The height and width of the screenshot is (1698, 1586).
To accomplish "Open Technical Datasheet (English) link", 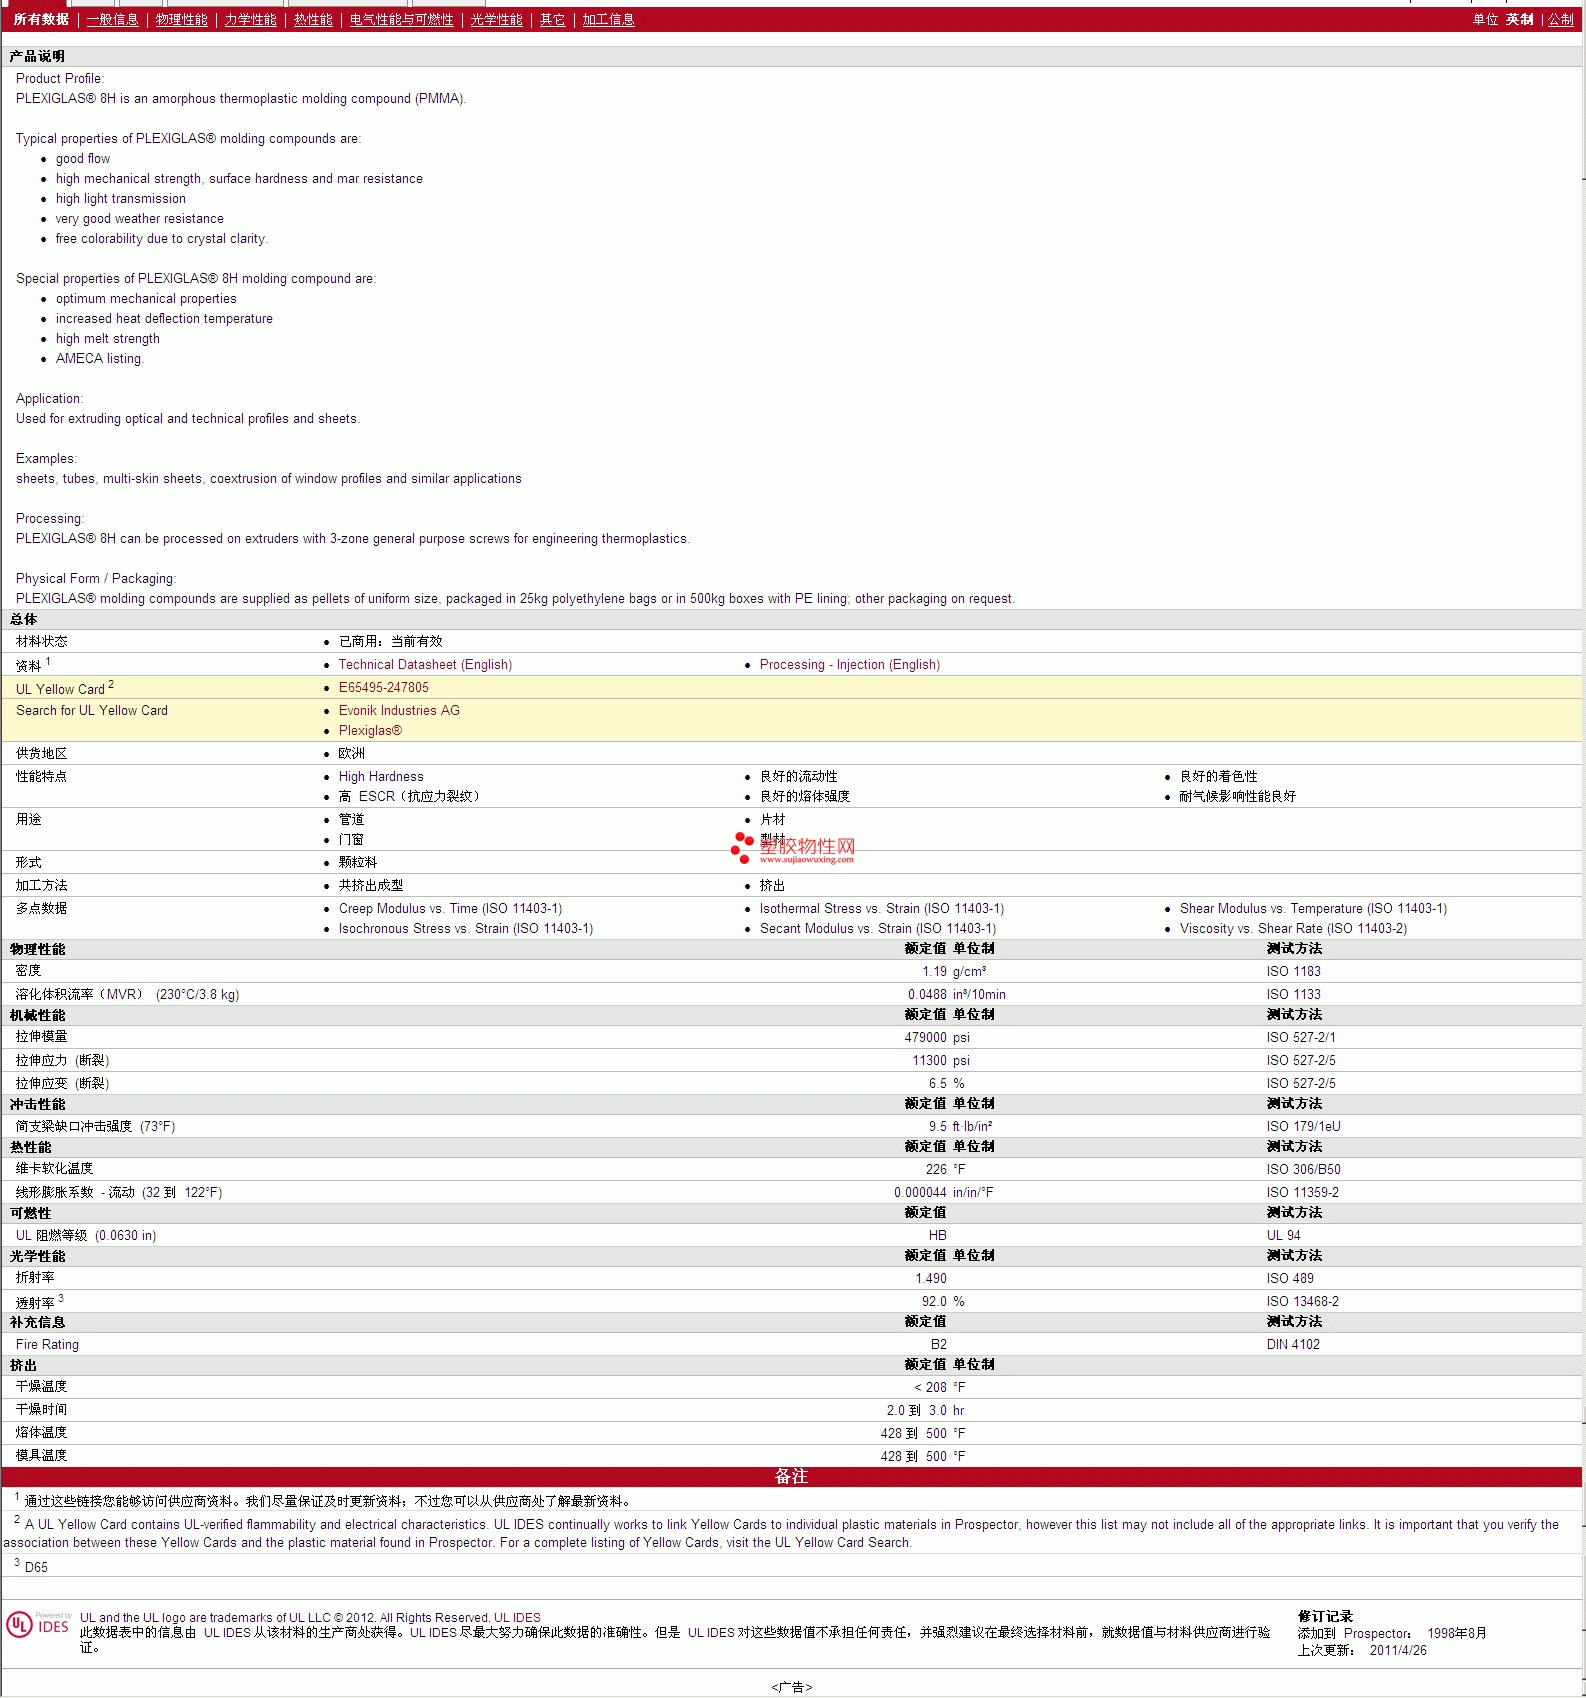I will (x=425, y=665).
